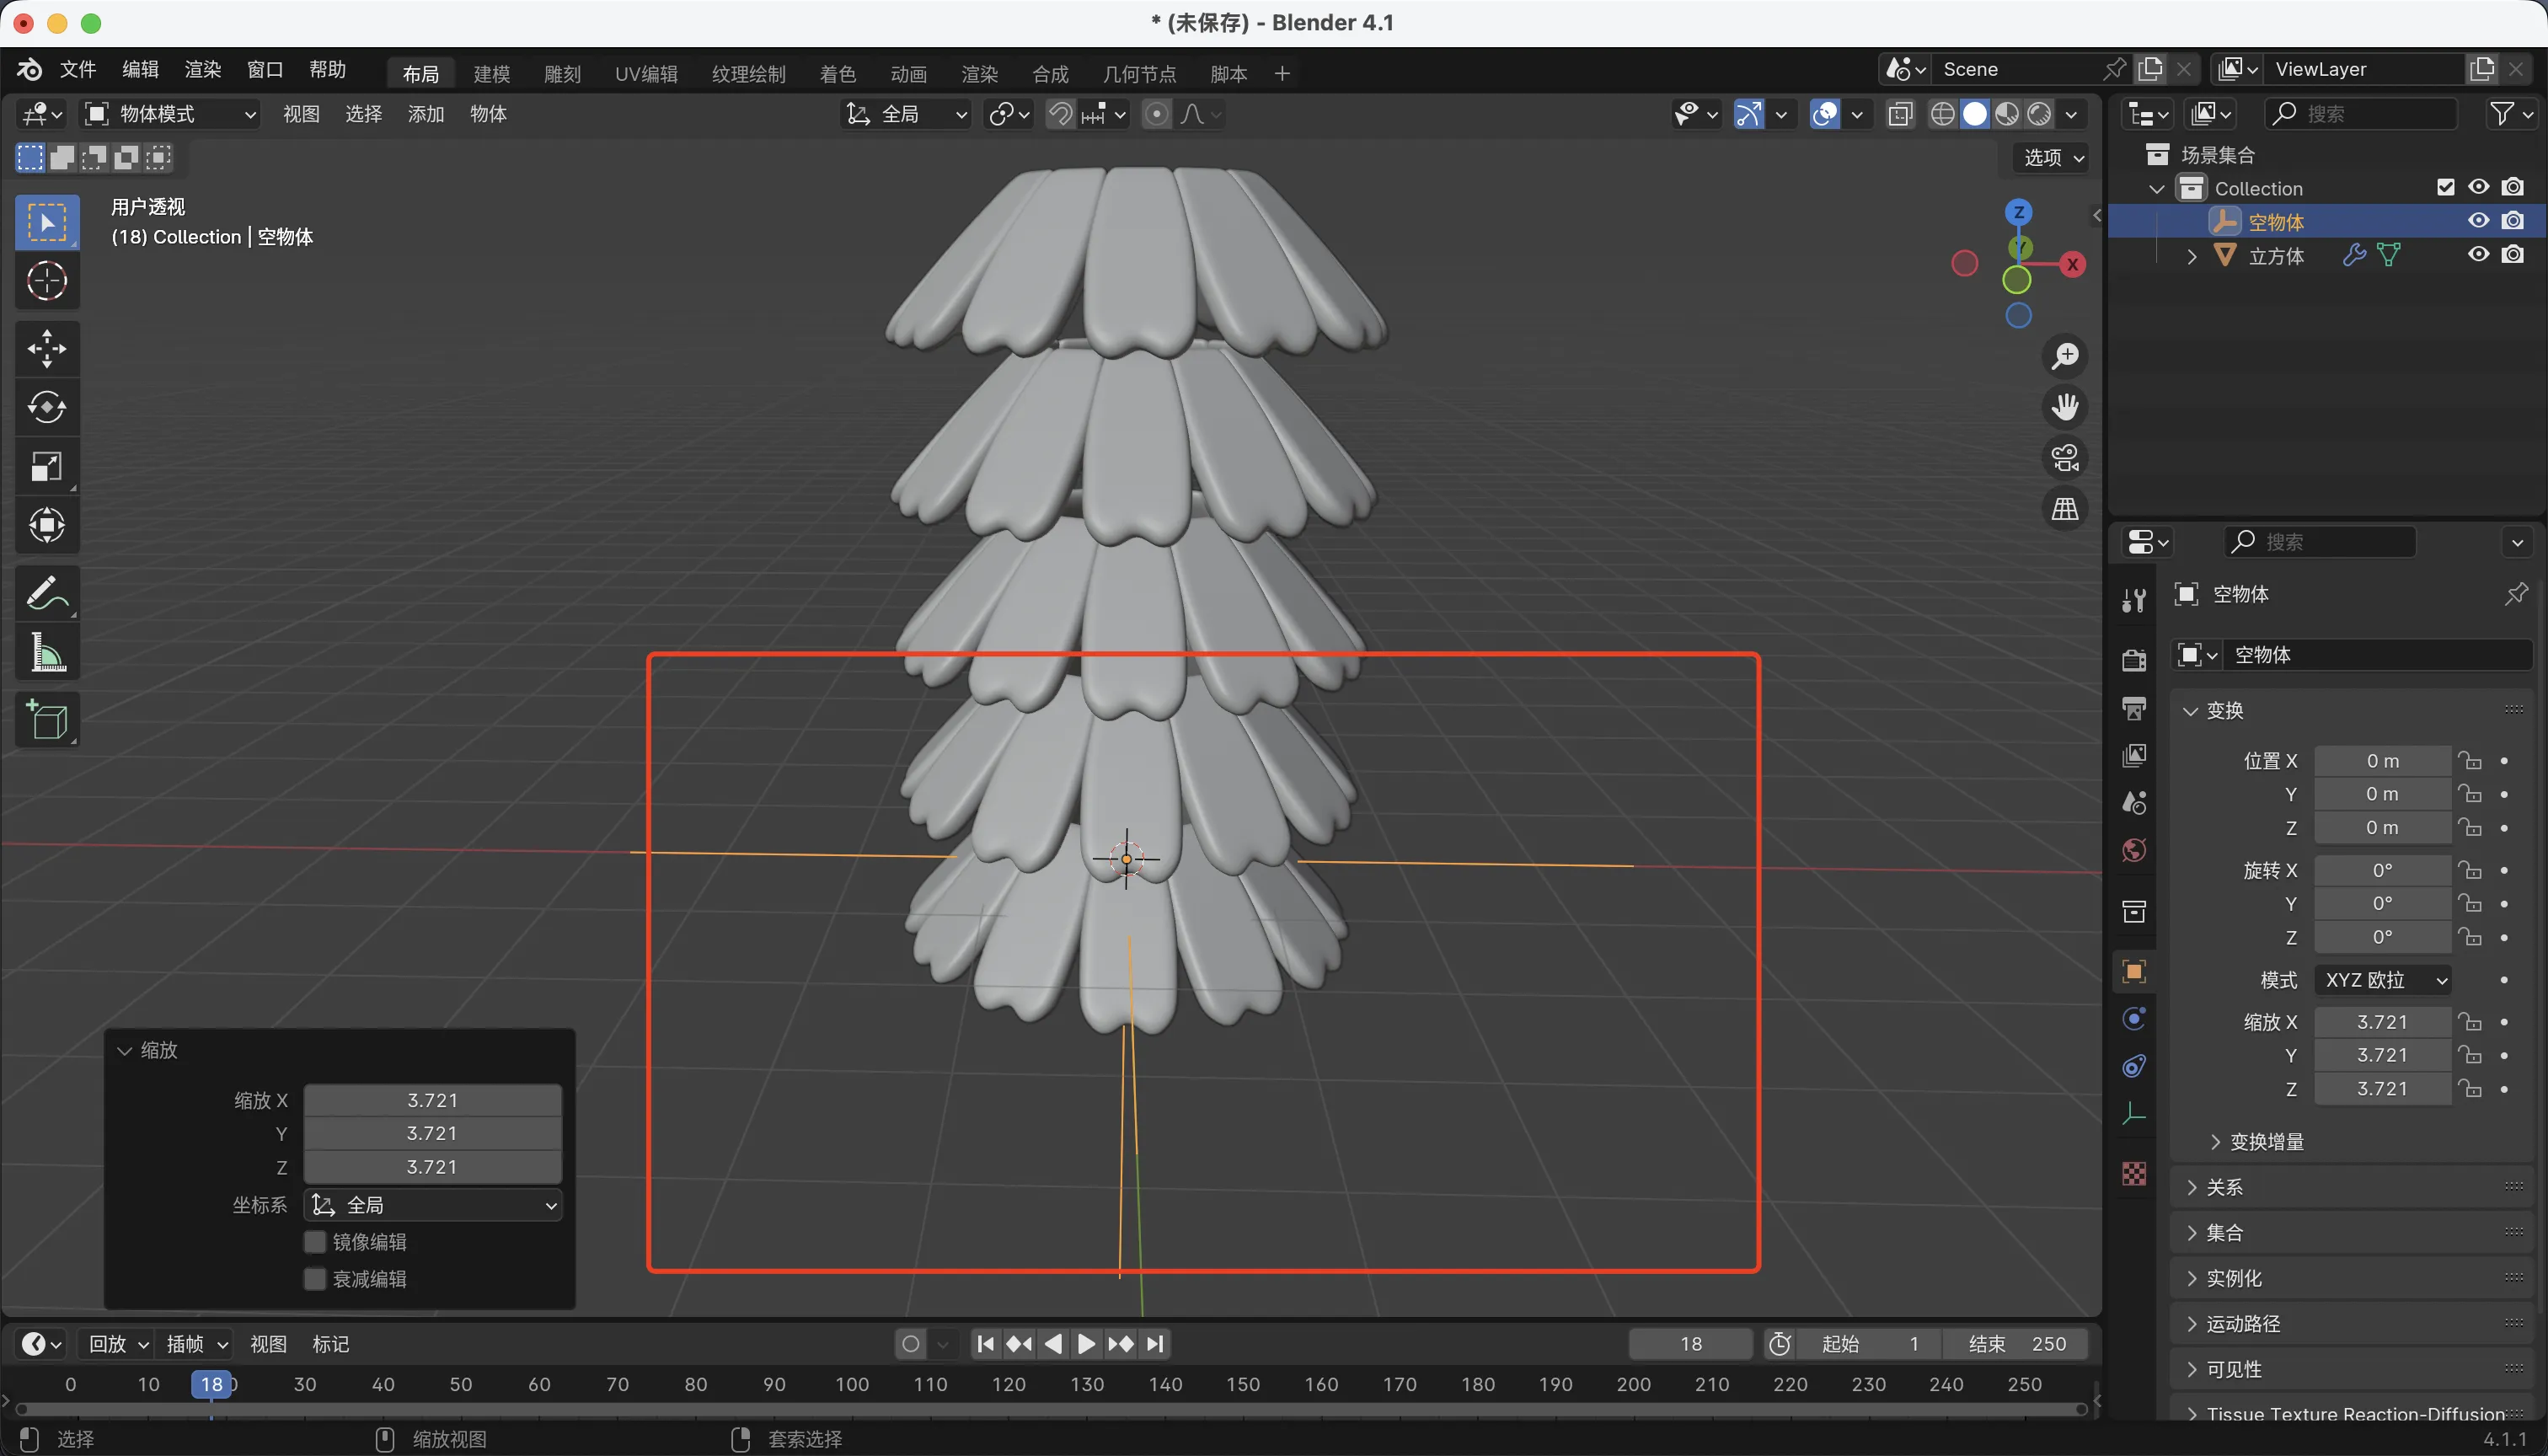The image size is (2548, 1456).
Task: Select the Add Cube tool
Action: point(47,720)
